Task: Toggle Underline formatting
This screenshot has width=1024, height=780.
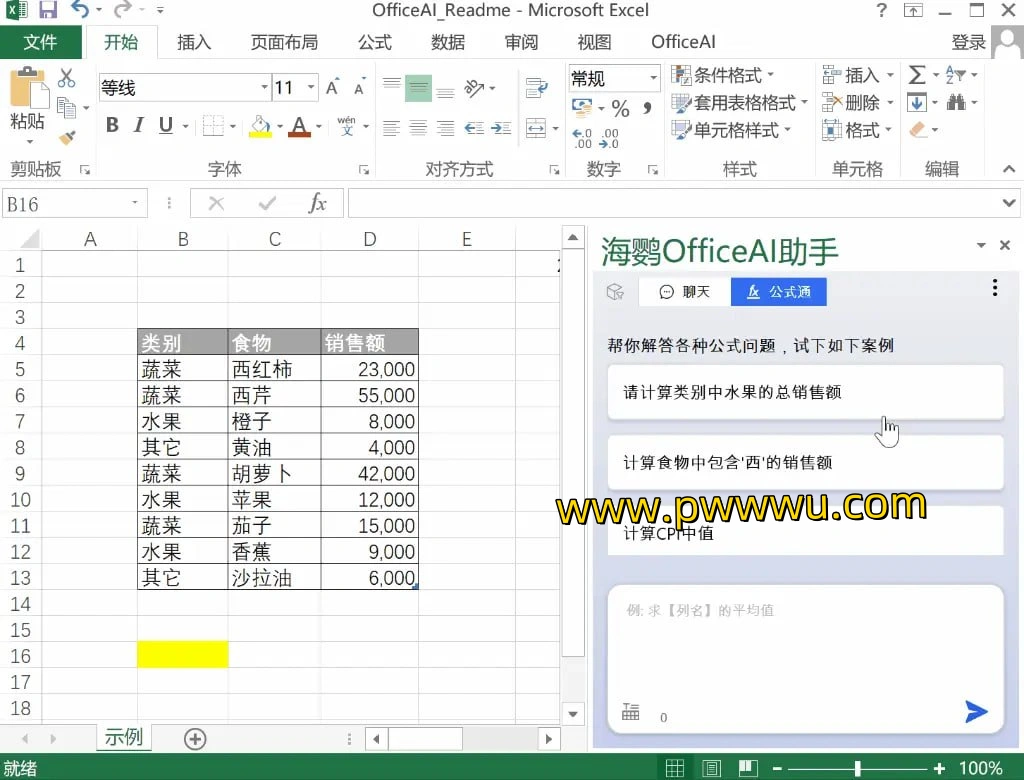Action: pyautogui.click(x=166, y=125)
